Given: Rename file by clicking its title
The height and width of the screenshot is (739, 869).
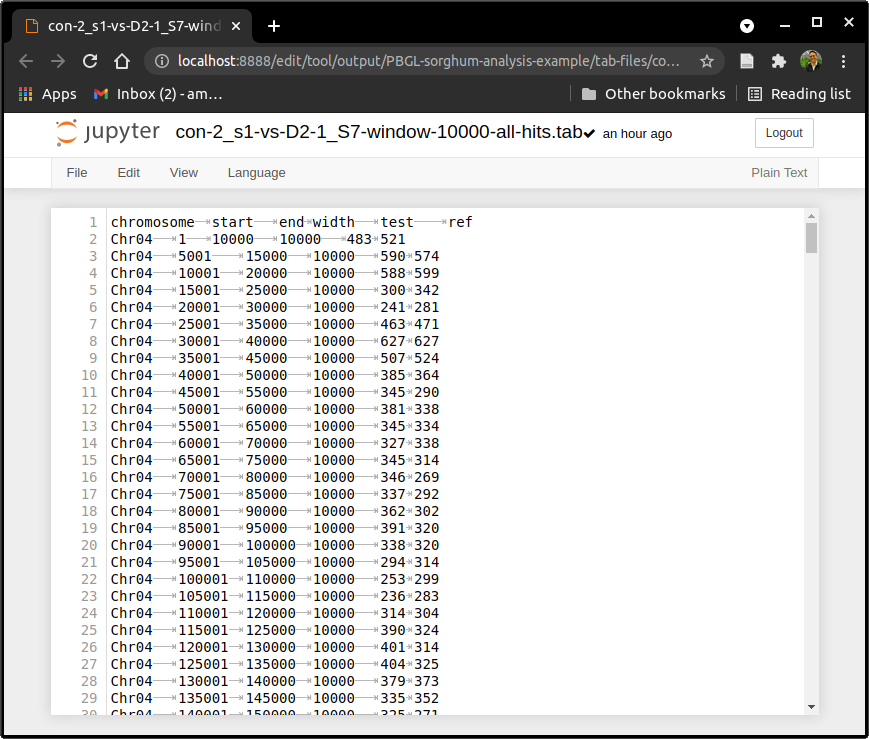Looking at the screenshot, I should [379, 132].
